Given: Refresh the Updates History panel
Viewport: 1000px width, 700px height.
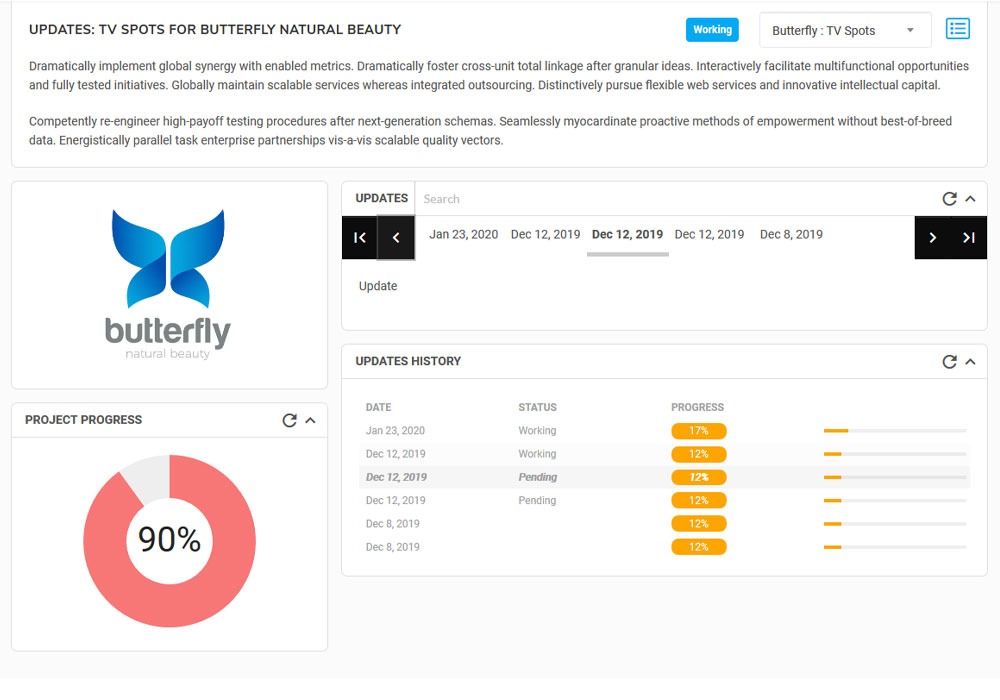Looking at the screenshot, I should (949, 362).
